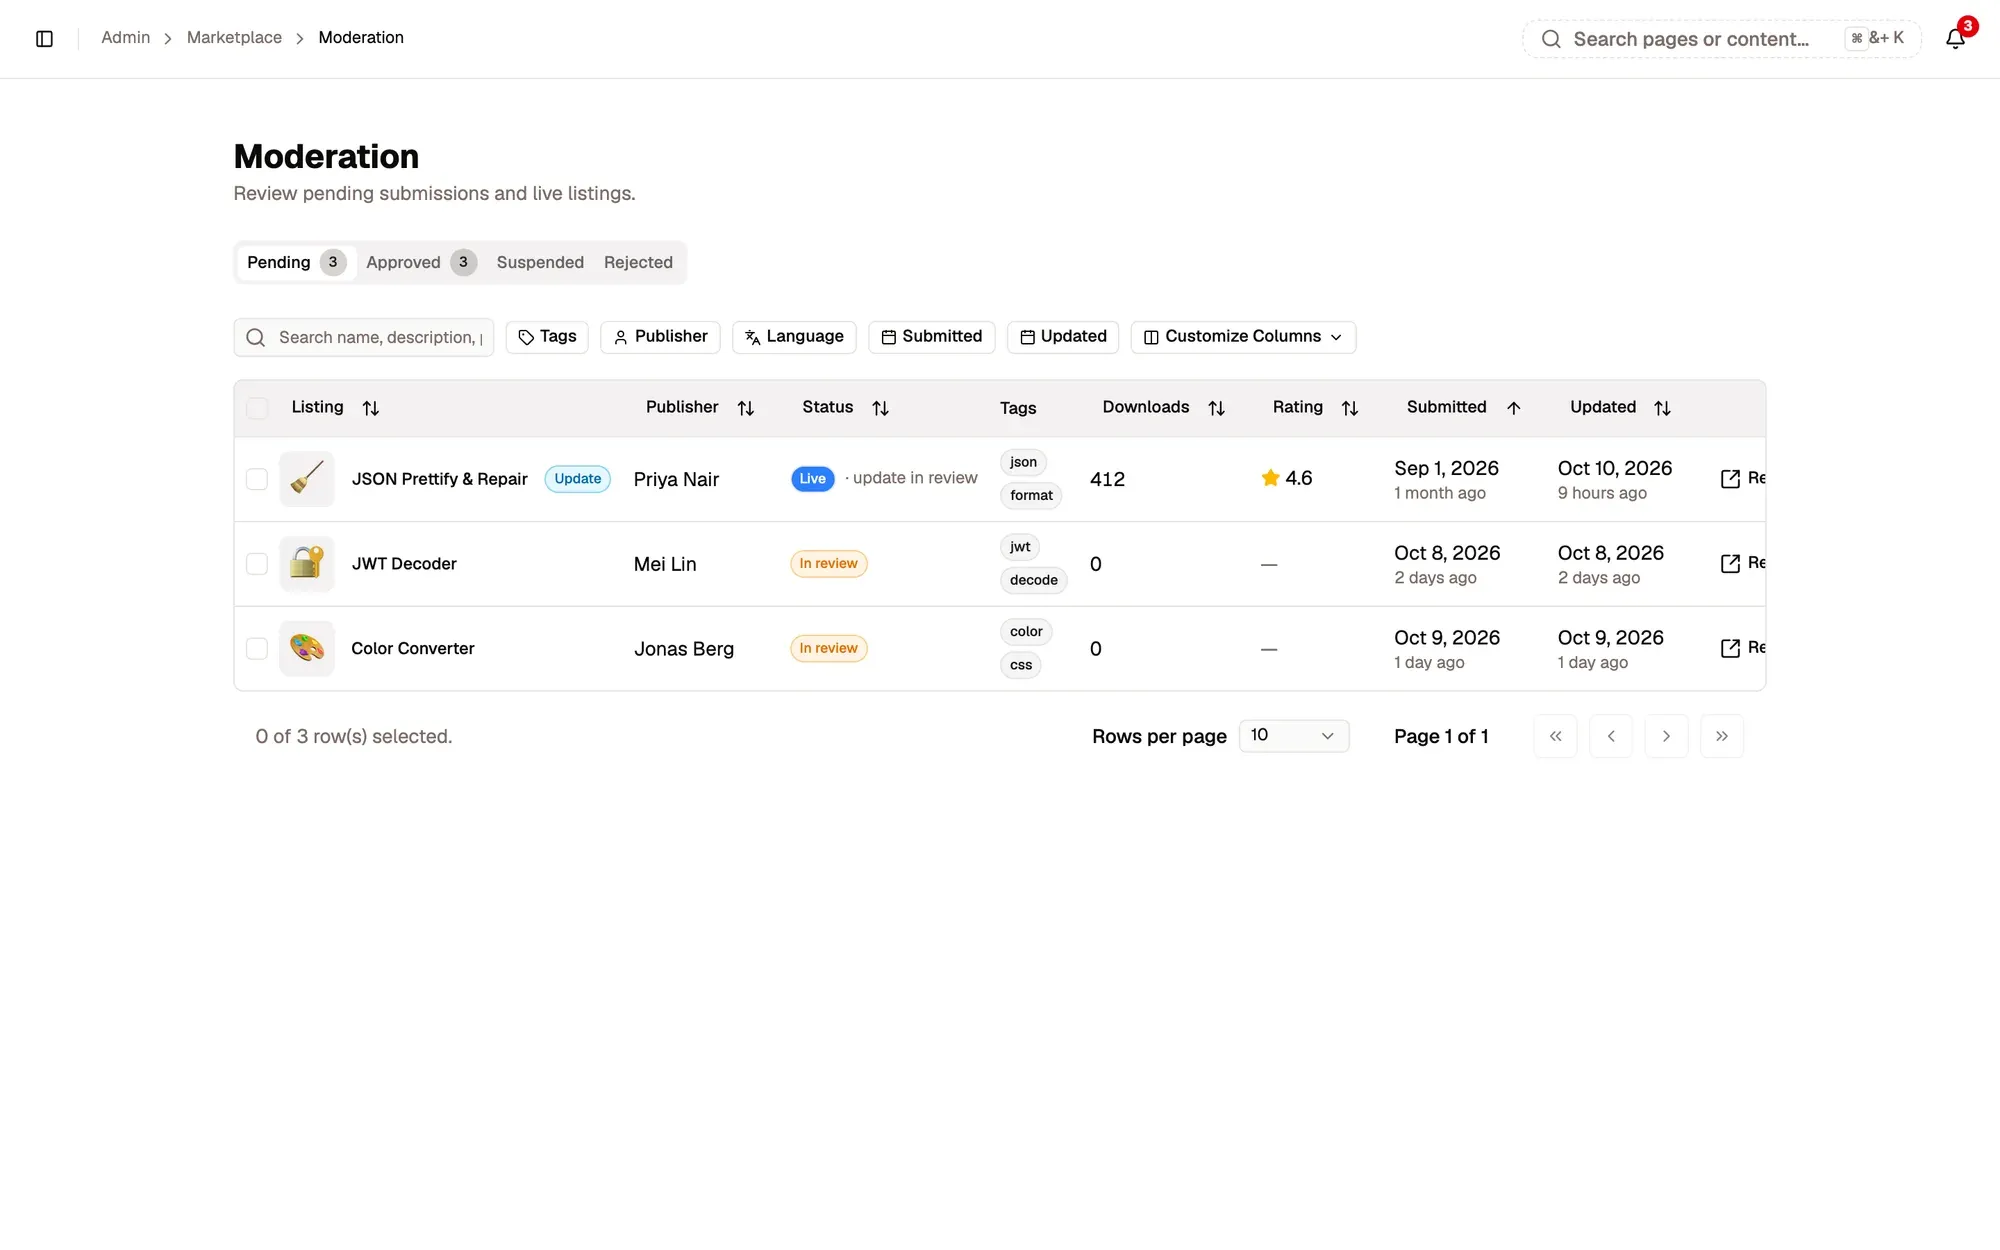Check the JSON Prettify & Repair row
Viewport: 2000px width, 1250px height.
[257, 479]
